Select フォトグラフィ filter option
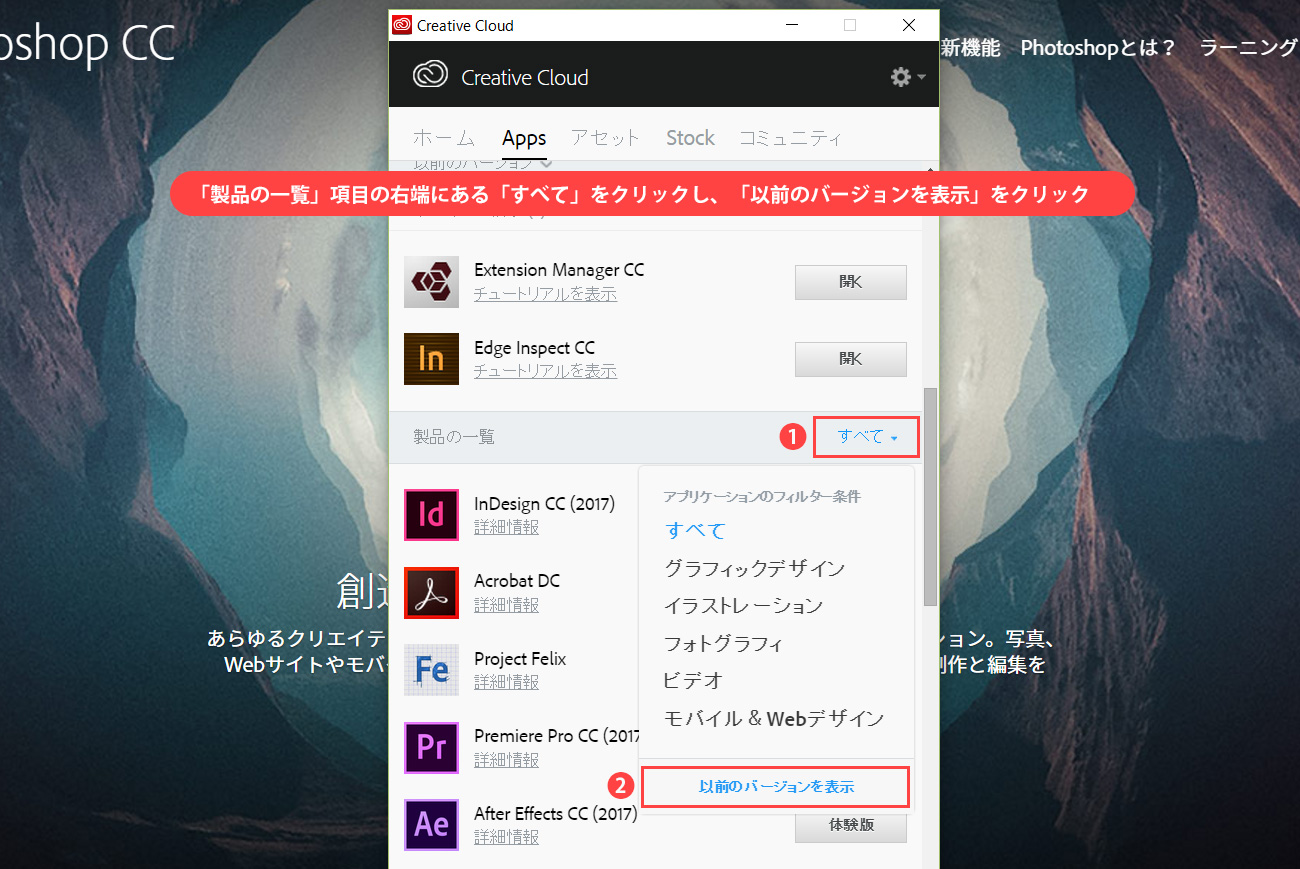 tap(723, 643)
